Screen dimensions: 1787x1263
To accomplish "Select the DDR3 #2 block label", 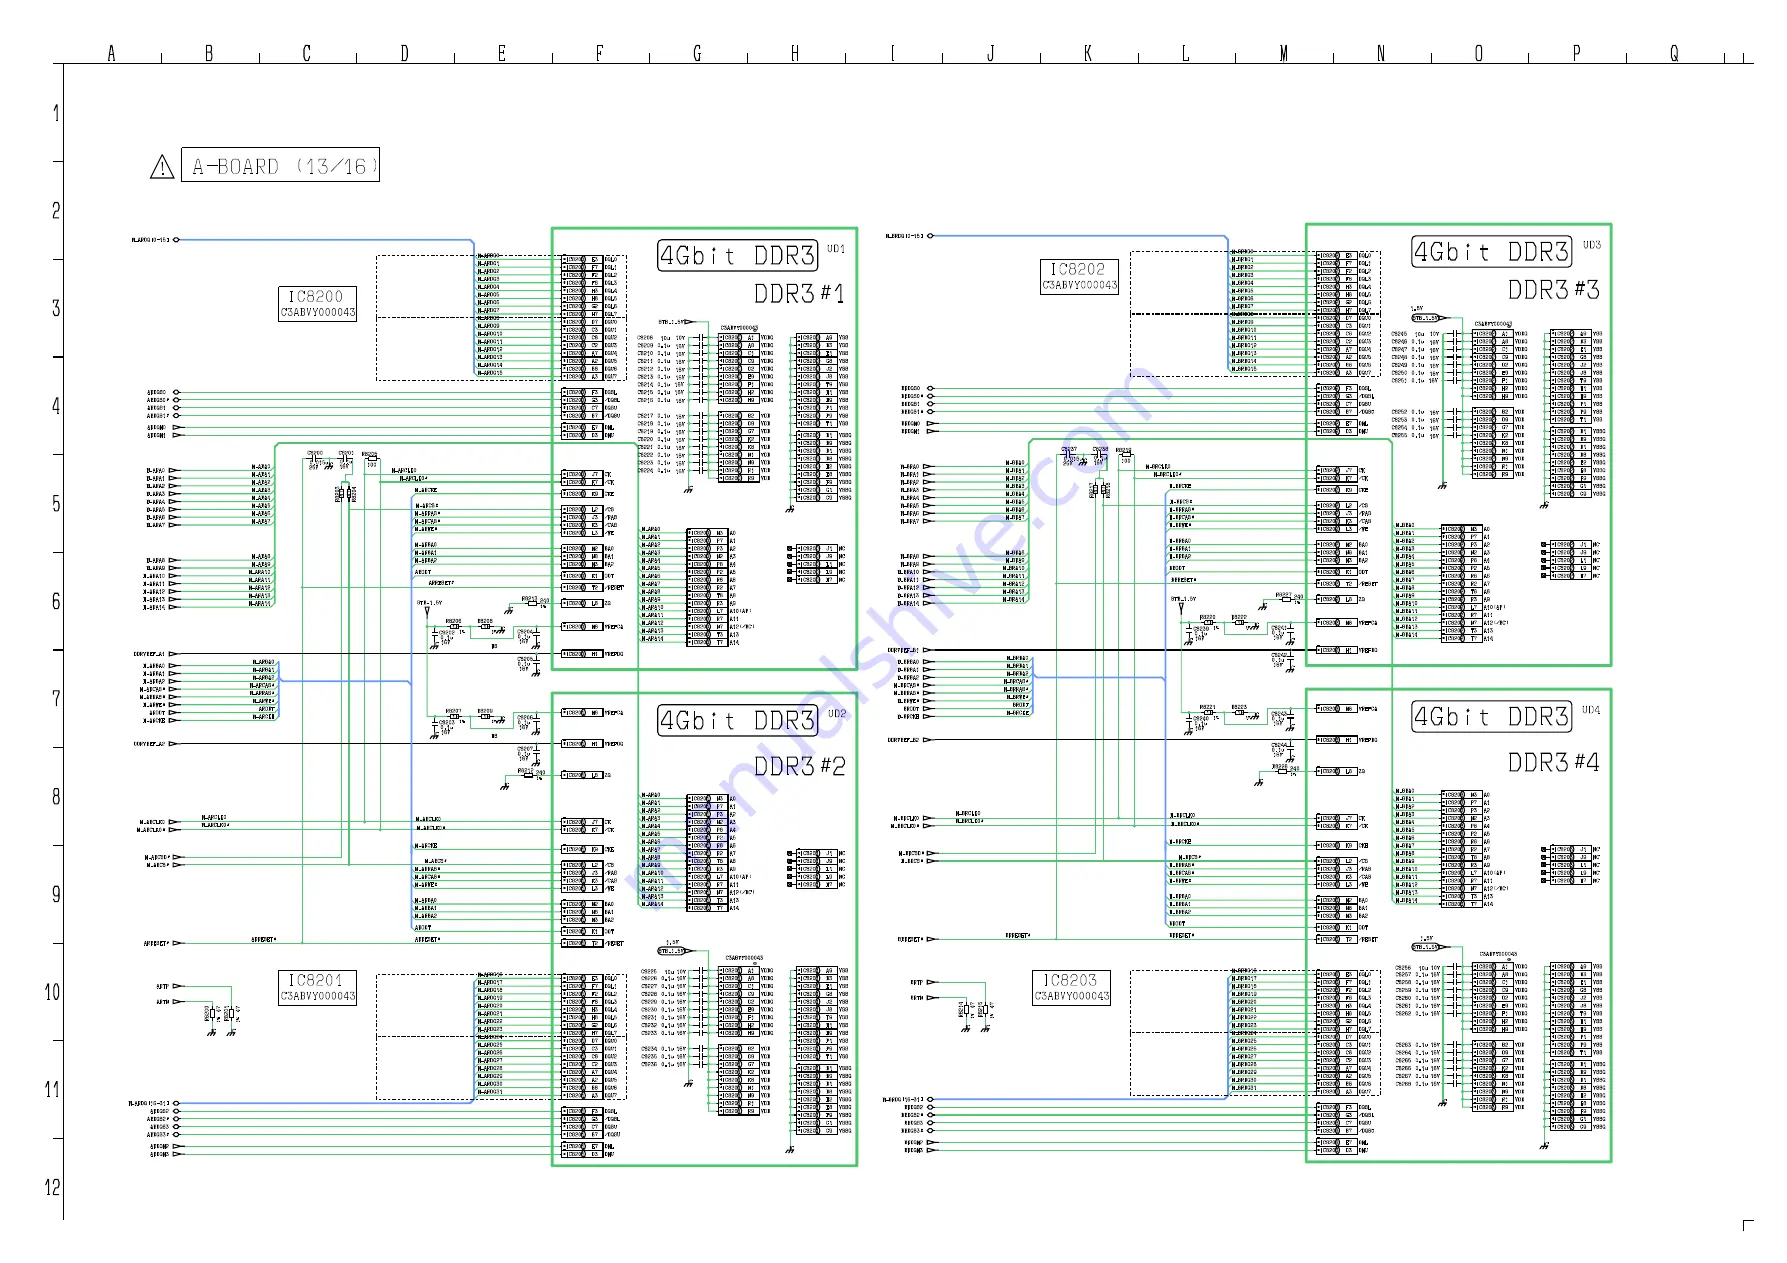I will [799, 767].
